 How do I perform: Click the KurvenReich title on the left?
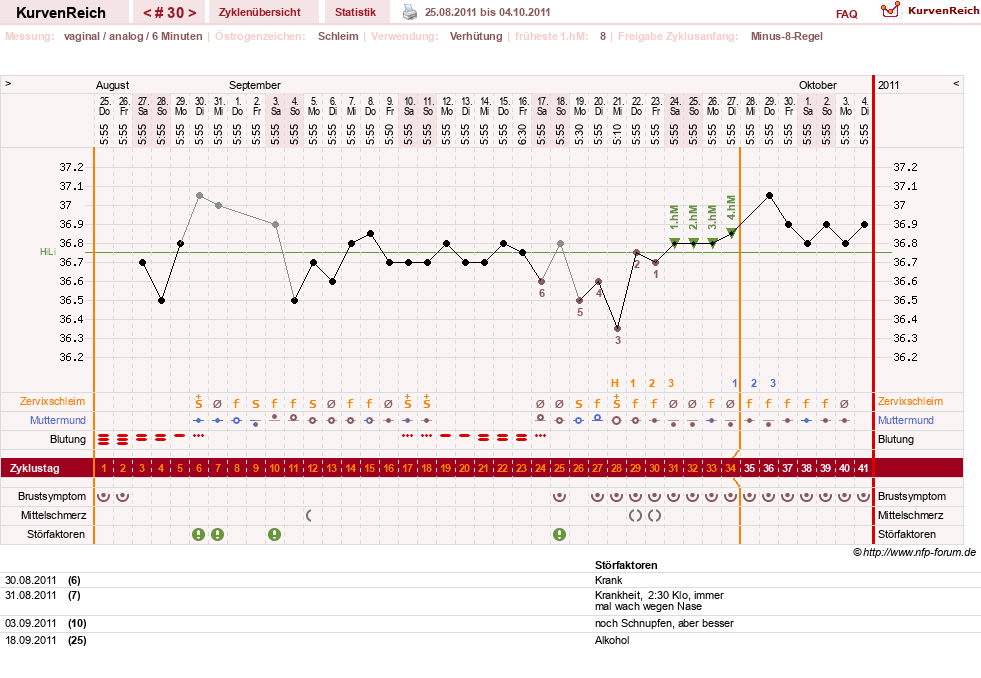pyautogui.click(x=61, y=13)
